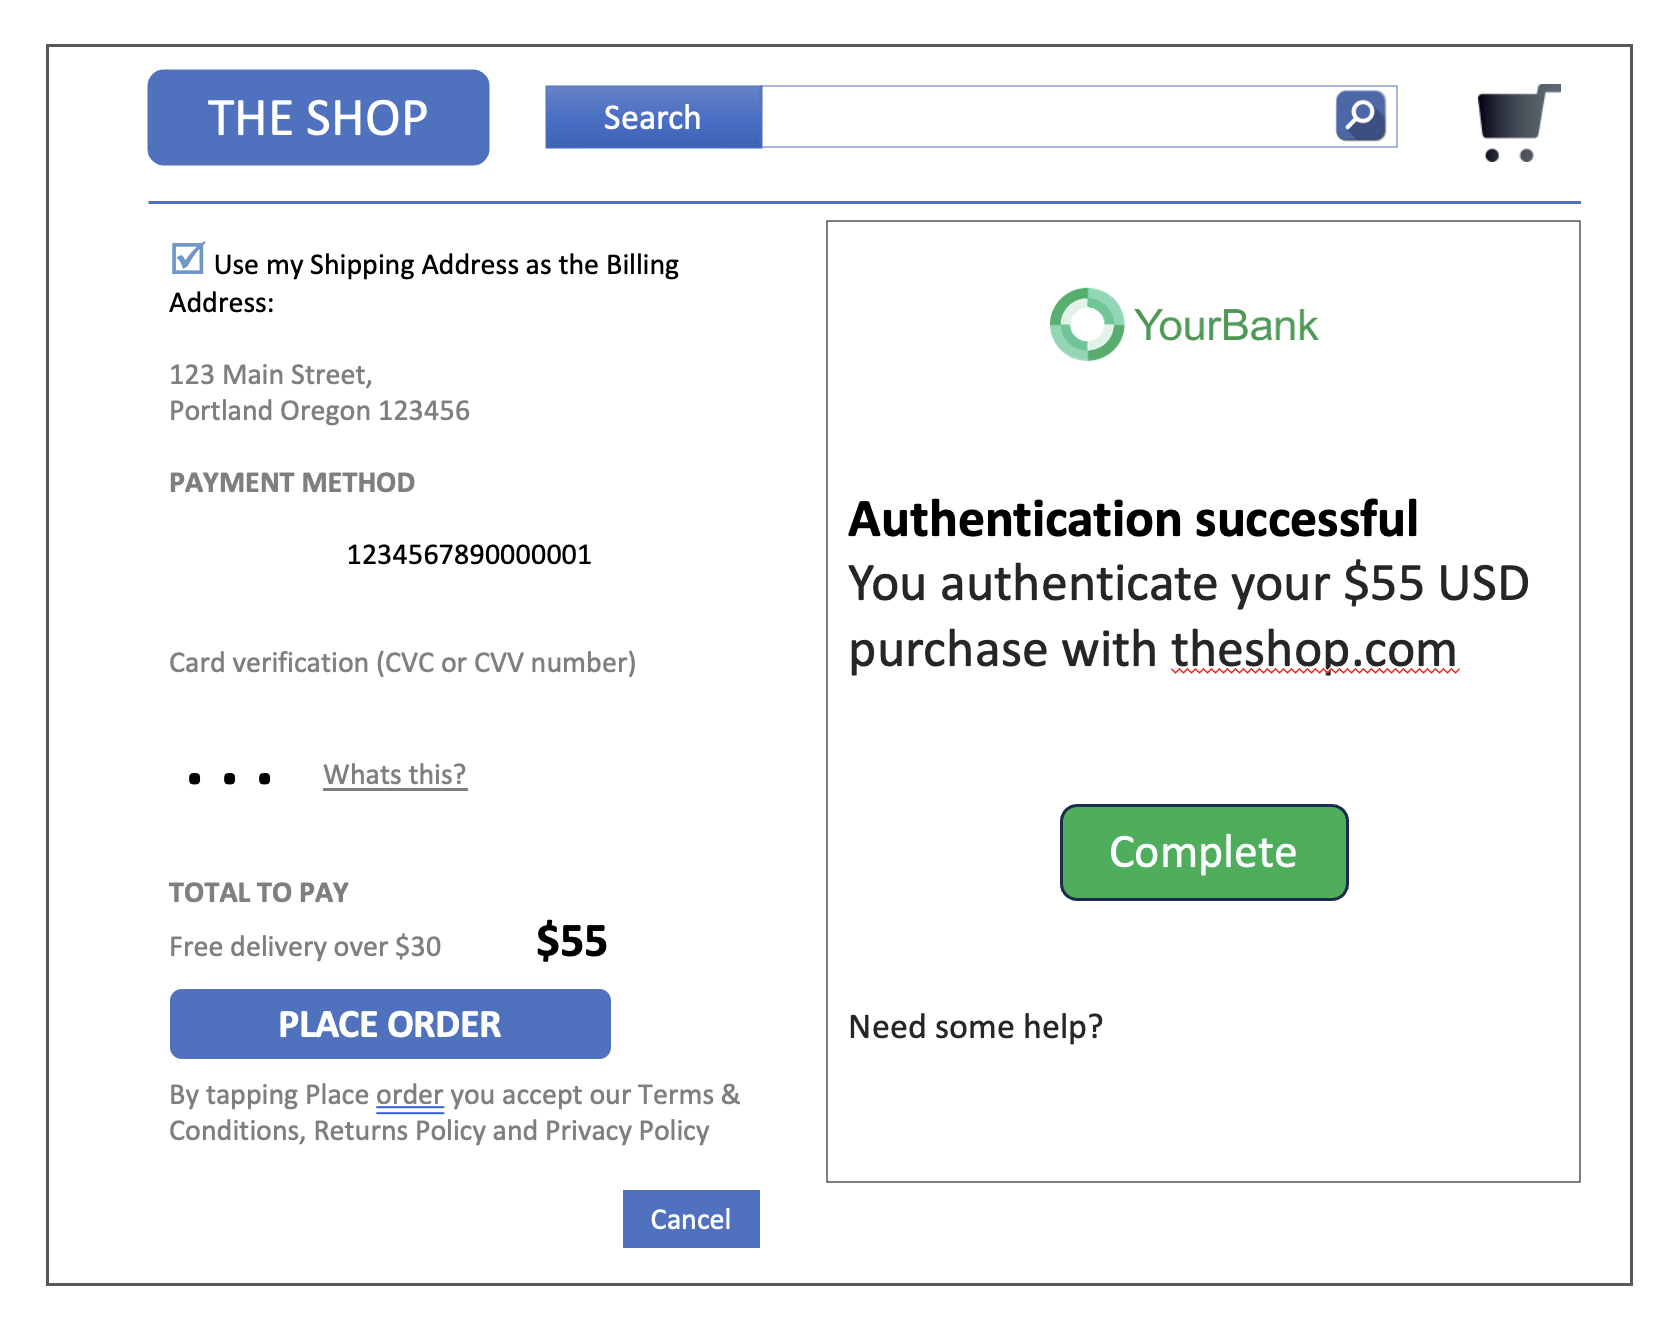Click the PLACE ORDER button
Viewport: 1670px width, 1320px height.
390,1024
